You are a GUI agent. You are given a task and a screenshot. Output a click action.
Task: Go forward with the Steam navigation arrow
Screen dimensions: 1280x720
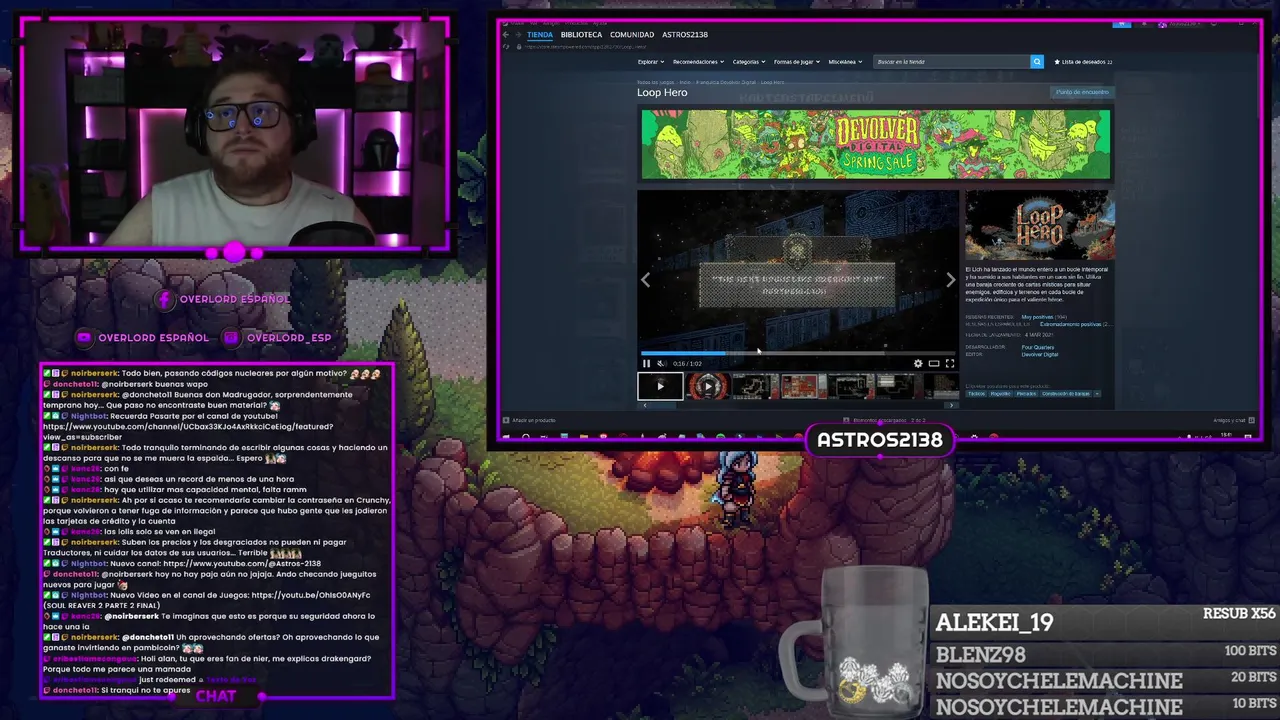pyautogui.click(x=518, y=34)
